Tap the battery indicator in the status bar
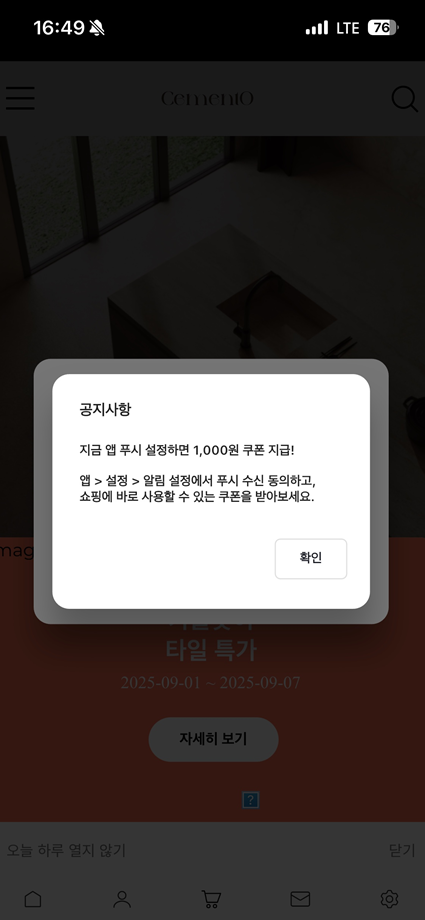425x920 pixels. pos(383,28)
